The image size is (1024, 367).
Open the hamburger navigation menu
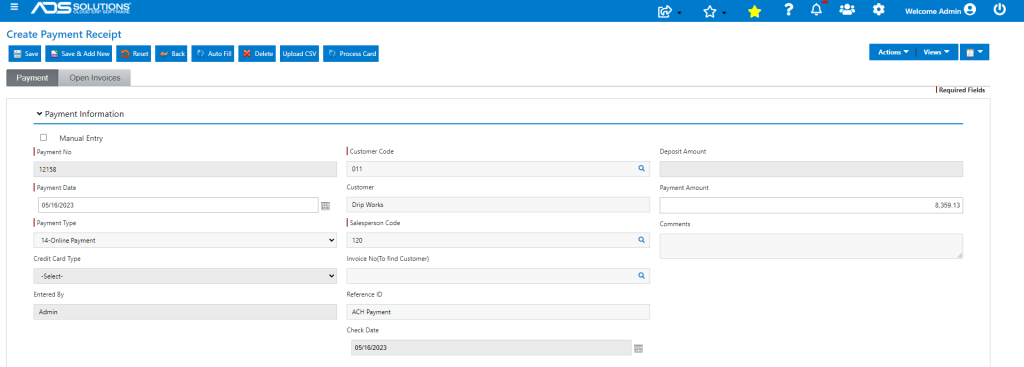pyautogui.click(x=14, y=8)
